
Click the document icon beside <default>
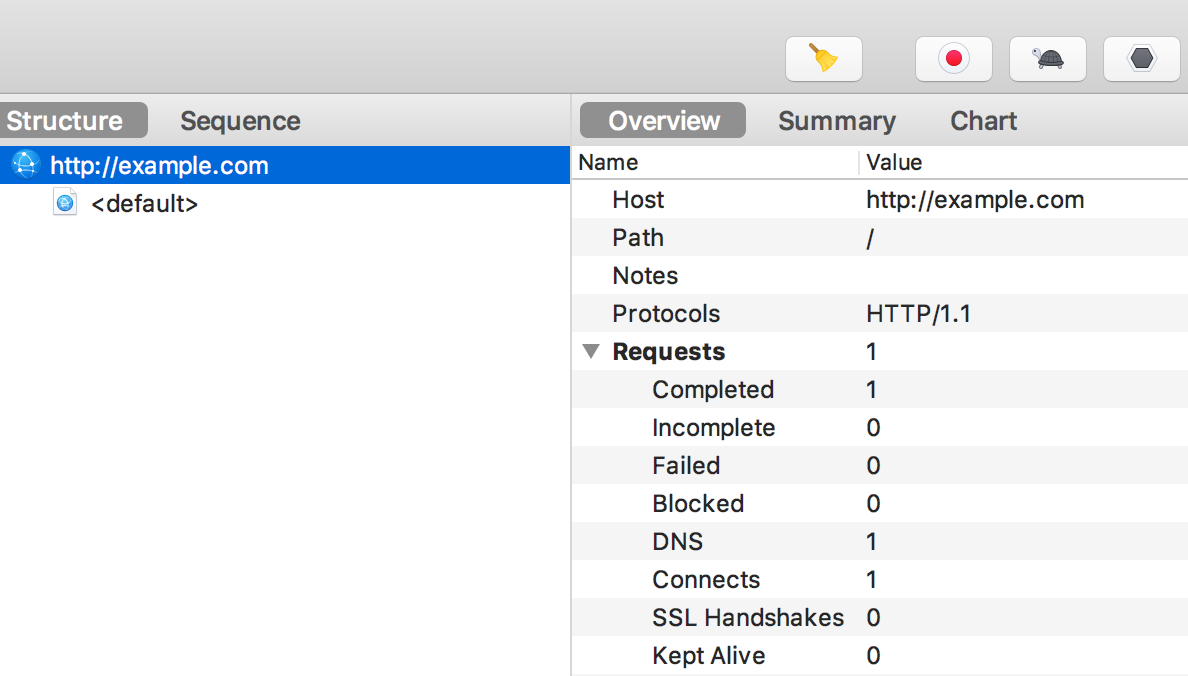click(x=65, y=204)
